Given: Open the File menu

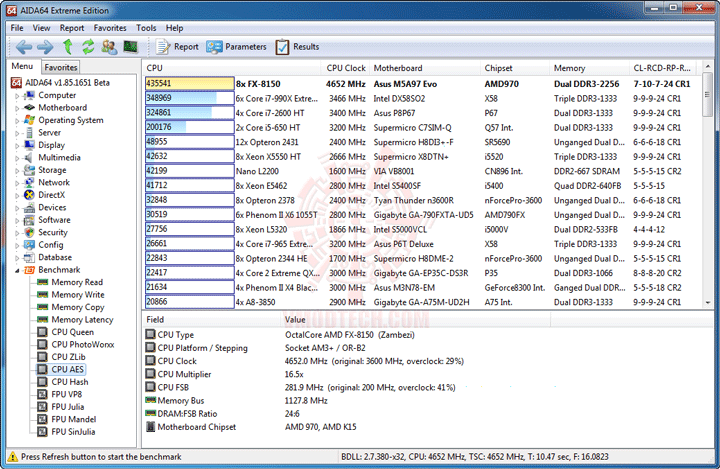Looking at the screenshot, I should click(x=17, y=28).
